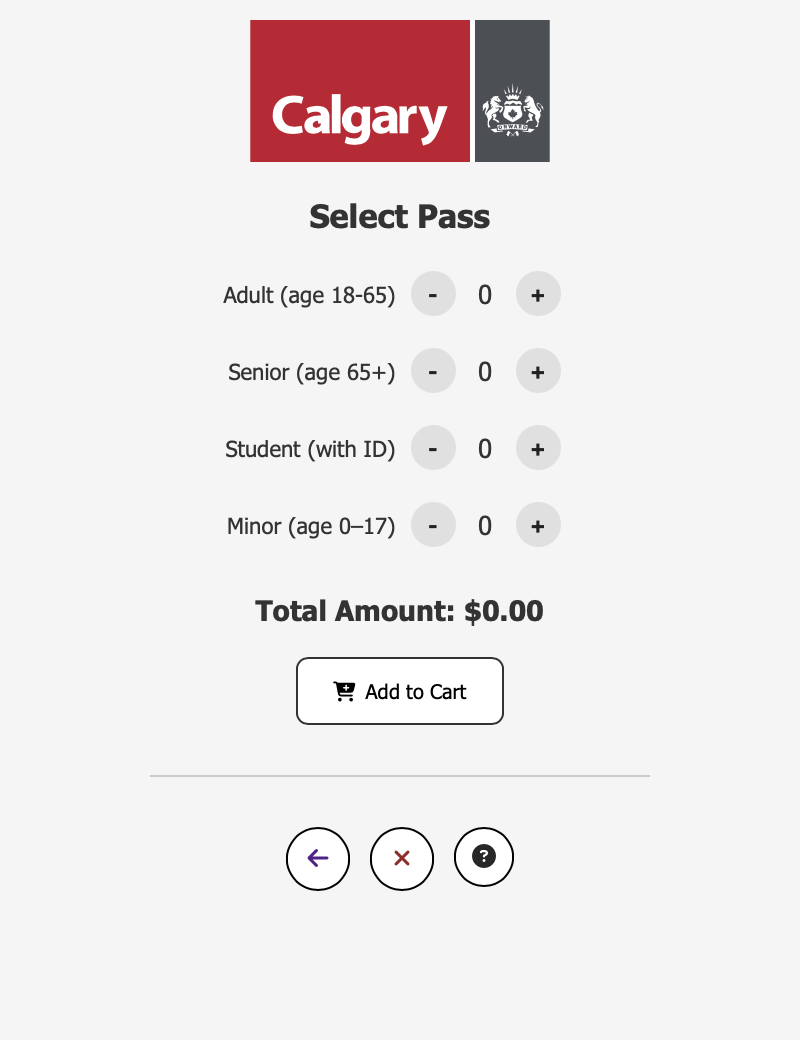This screenshot has width=800, height=1040.
Task: Increment the Minor (age 0–17) pass count
Action: [538, 525]
